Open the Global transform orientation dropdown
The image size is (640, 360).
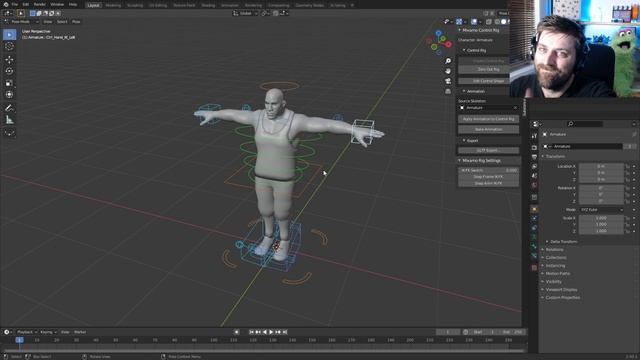coord(245,13)
